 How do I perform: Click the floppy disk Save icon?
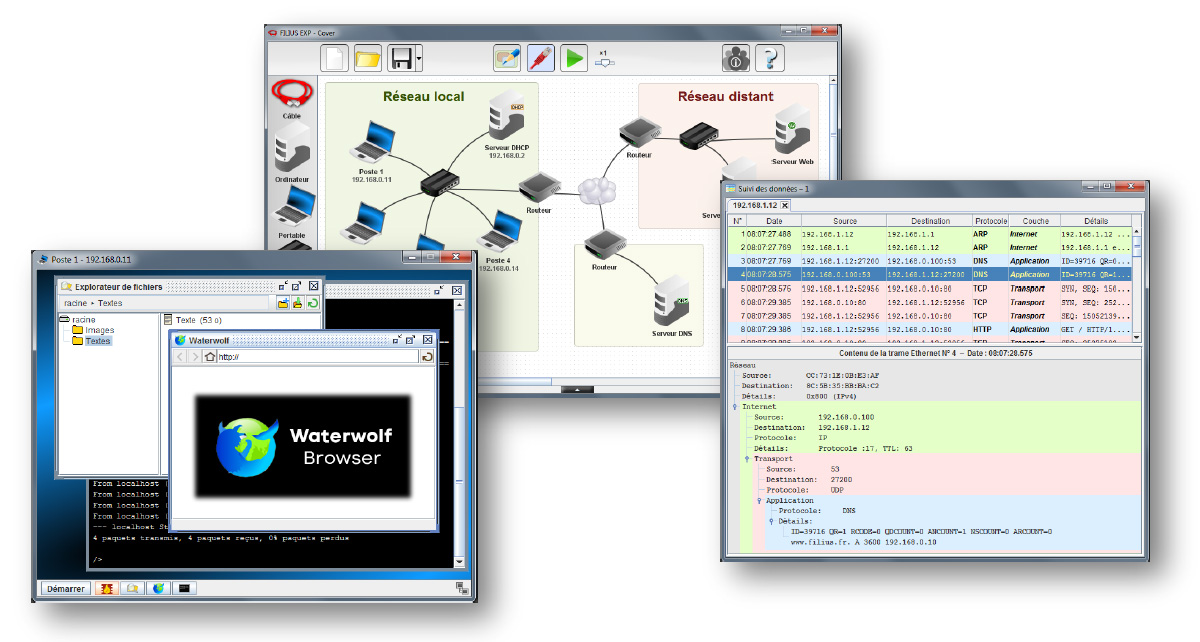coord(400,59)
